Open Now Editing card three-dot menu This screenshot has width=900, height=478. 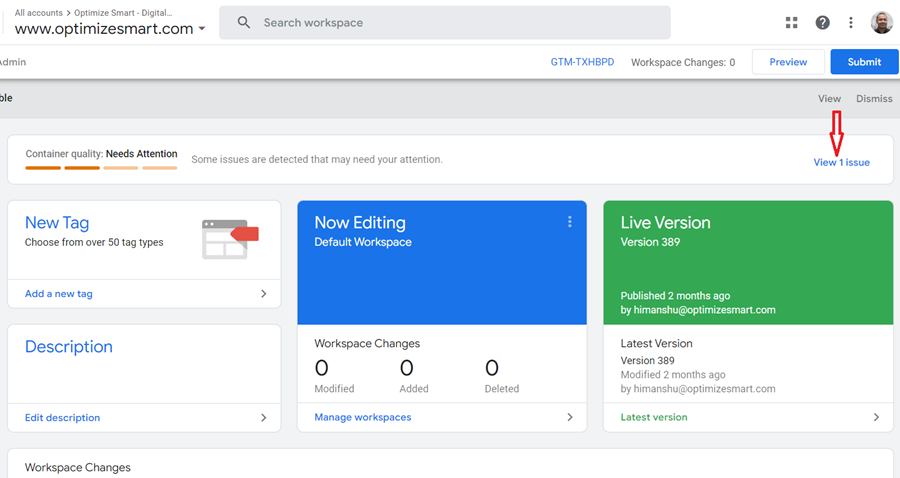click(570, 222)
